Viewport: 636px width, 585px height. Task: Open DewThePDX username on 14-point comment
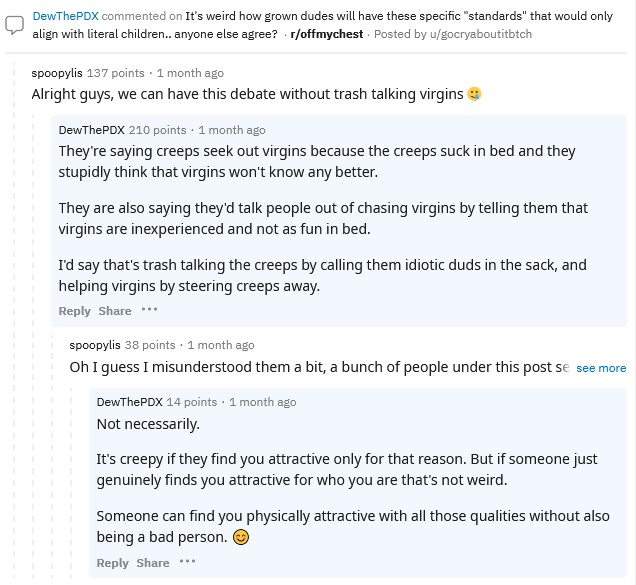(x=129, y=402)
